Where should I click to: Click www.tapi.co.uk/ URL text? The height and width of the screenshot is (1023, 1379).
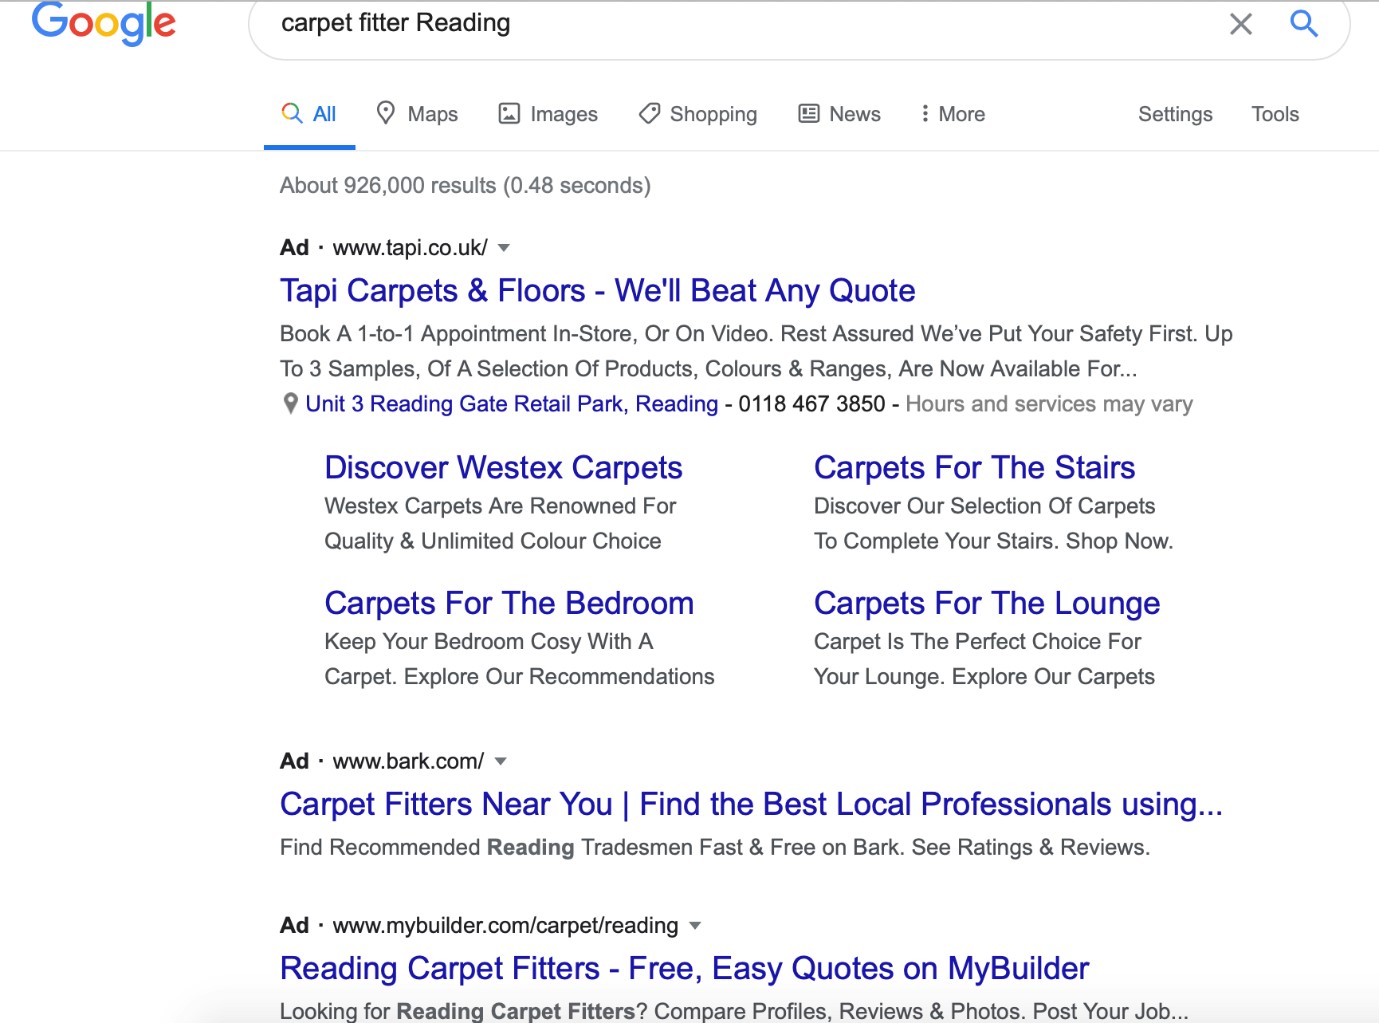(x=410, y=248)
